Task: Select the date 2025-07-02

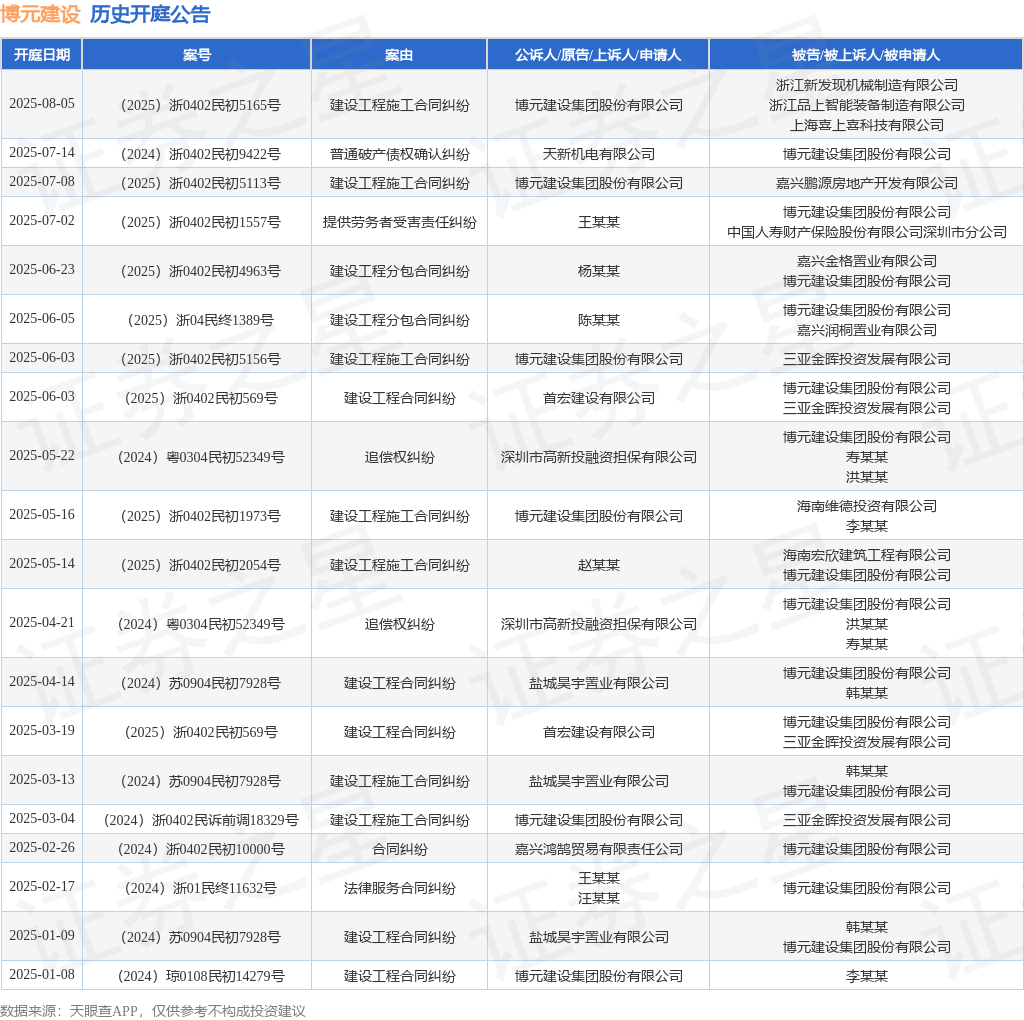Action: pos(42,221)
